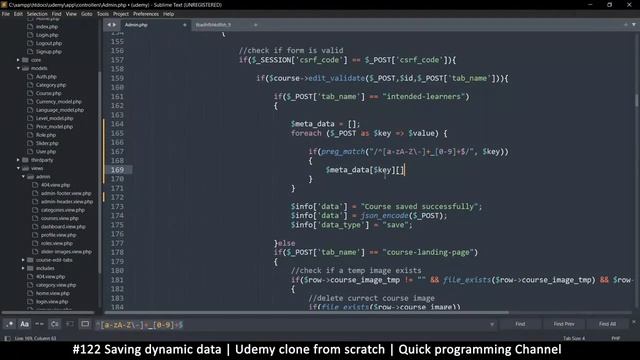Viewport: 640px width, 360px height.
Task: Open PHP syntax selector in status bar
Action: click(x=616, y=338)
